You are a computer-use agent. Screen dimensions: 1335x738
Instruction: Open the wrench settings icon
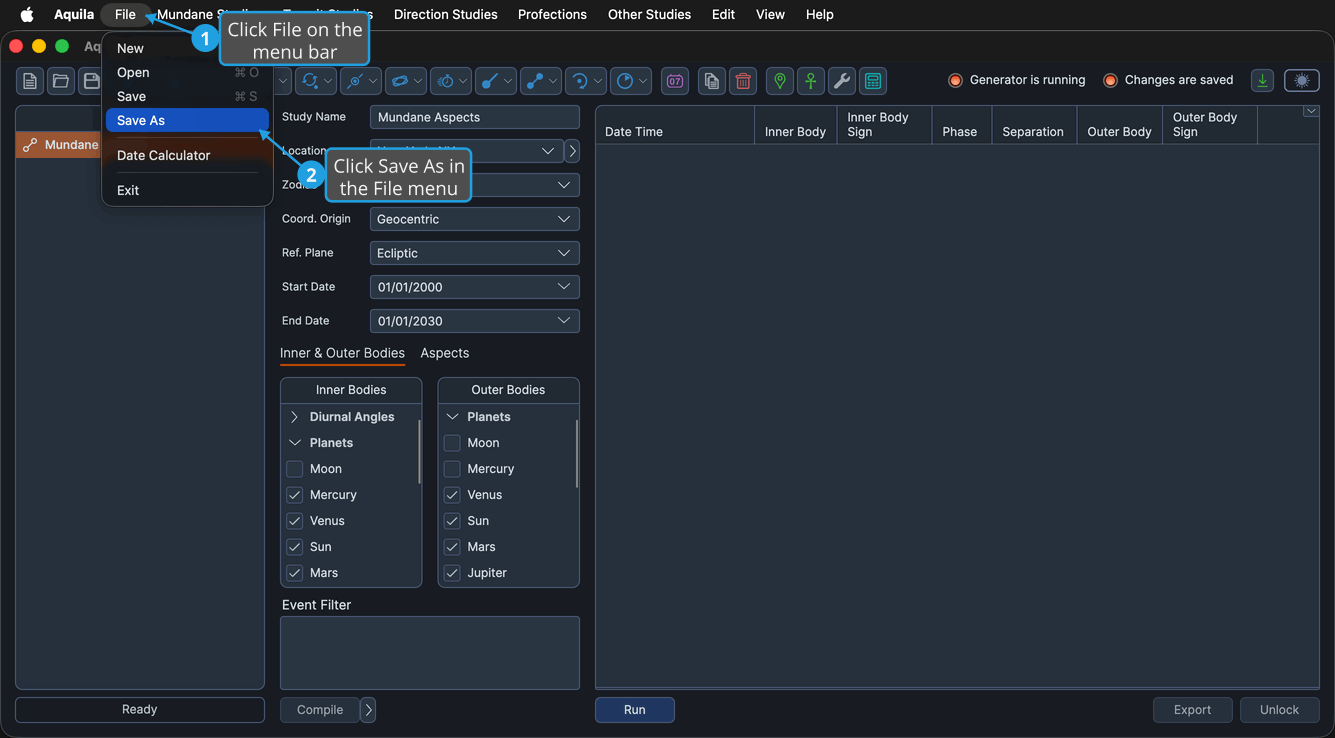point(842,81)
